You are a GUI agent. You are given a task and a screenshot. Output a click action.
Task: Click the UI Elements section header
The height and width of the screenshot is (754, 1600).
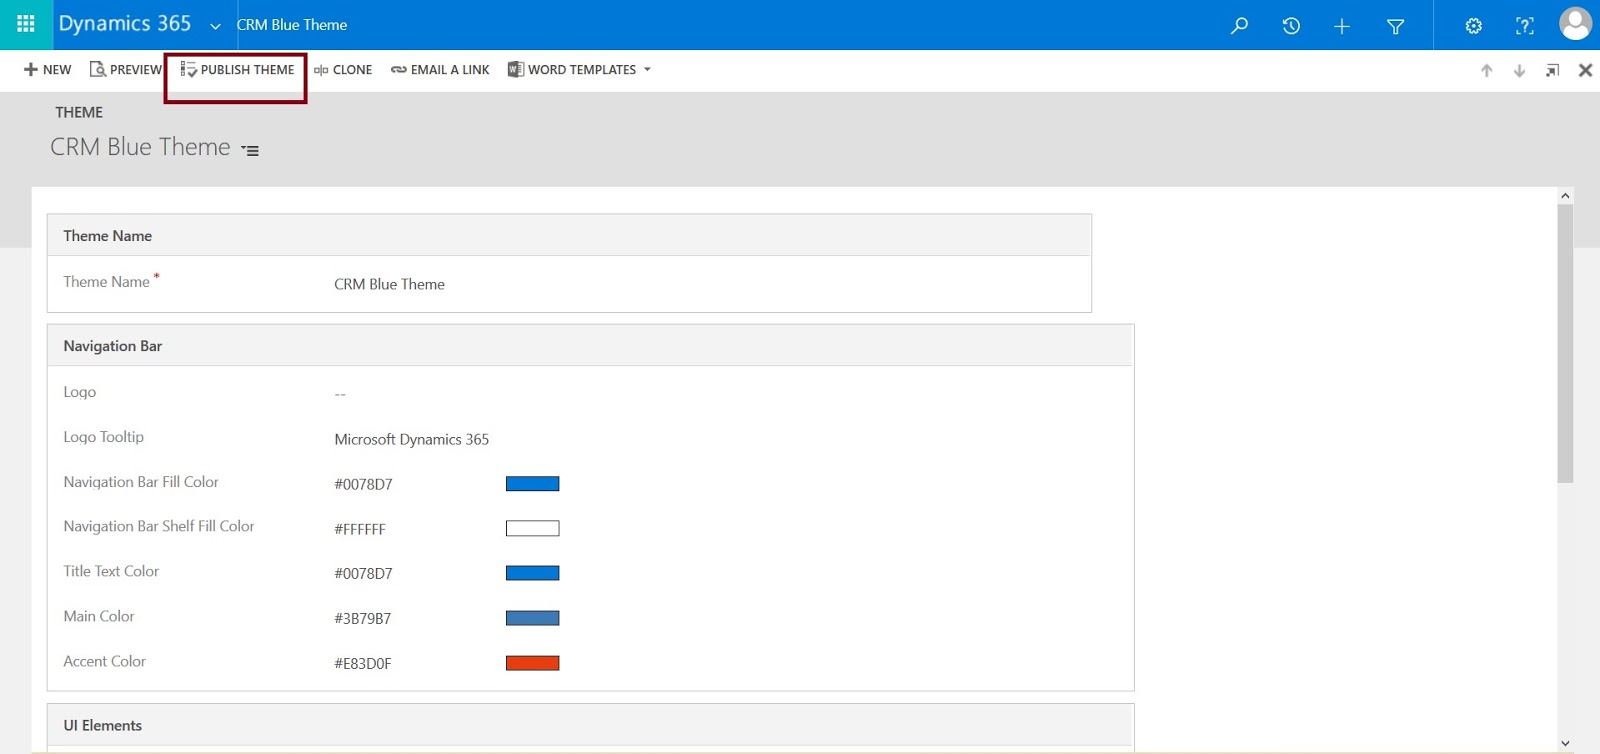coord(590,725)
